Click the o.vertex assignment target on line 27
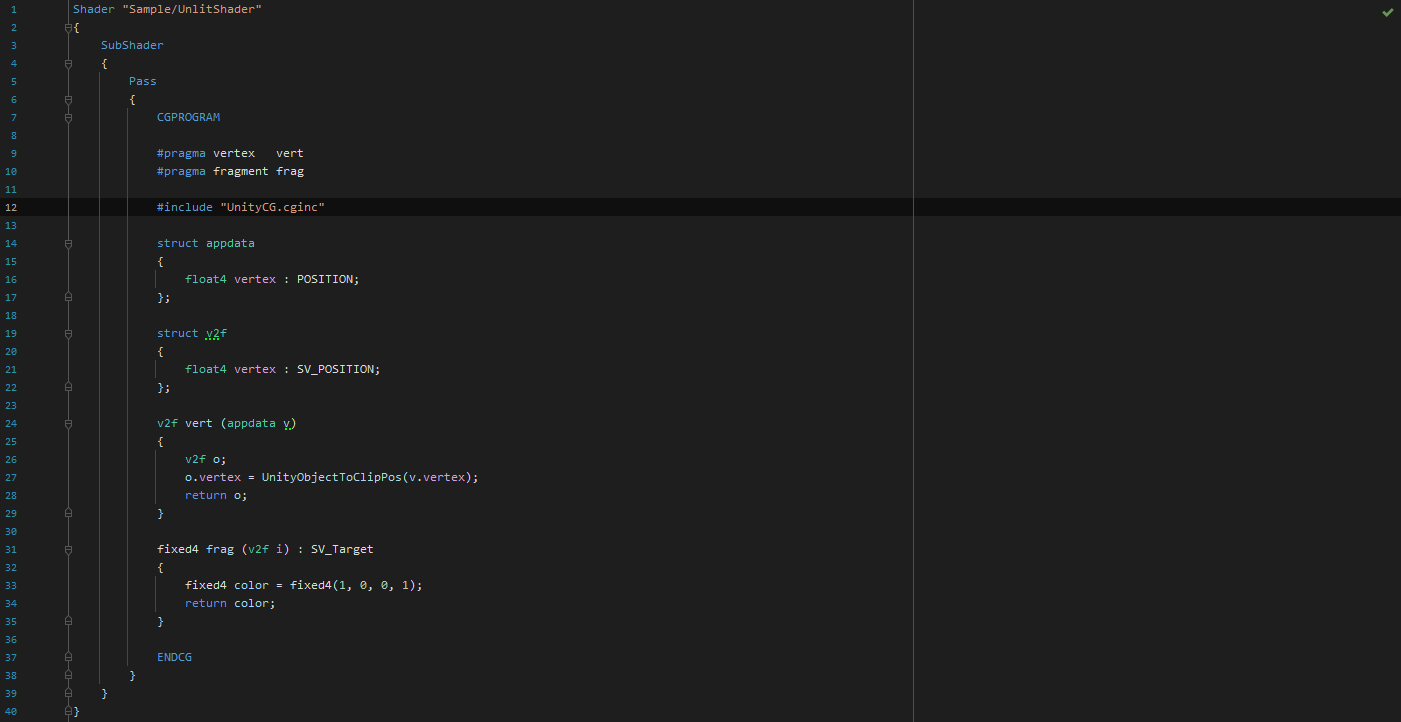 tap(213, 477)
